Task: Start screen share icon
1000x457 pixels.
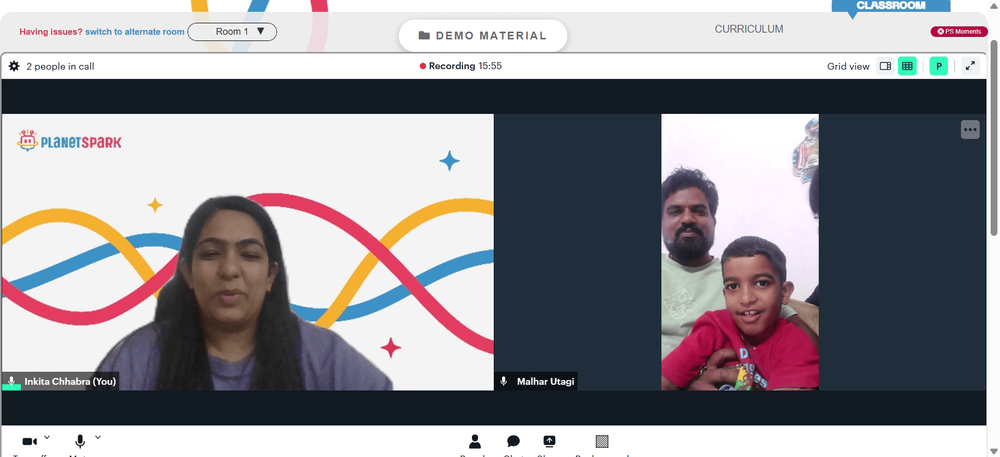Action: [x=549, y=441]
